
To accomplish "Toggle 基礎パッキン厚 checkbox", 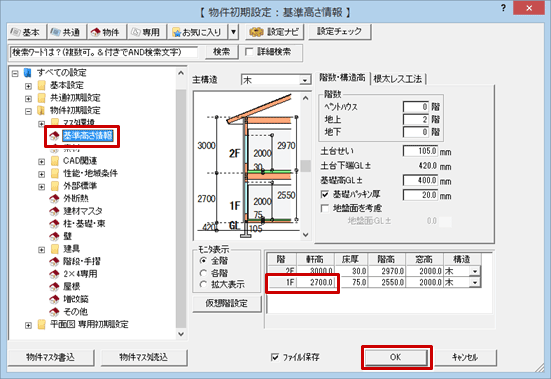I will [x=325, y=194].
